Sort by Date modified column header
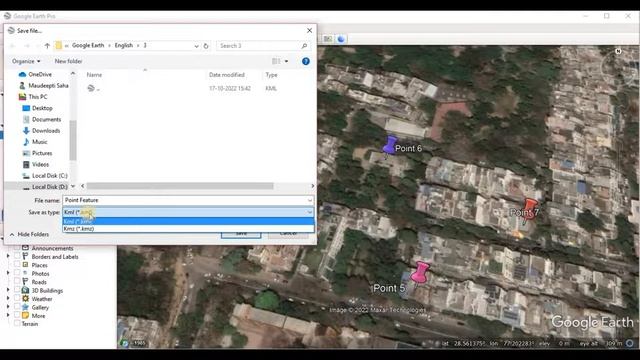The height and width of the screenshot is (360, 640). click(x=227, y=75)
